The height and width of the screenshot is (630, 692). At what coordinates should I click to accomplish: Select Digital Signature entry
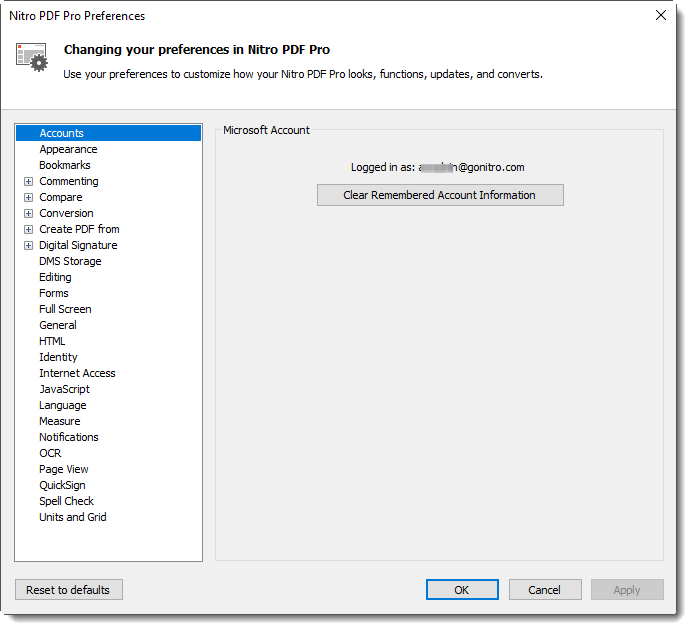click(78, 246)
